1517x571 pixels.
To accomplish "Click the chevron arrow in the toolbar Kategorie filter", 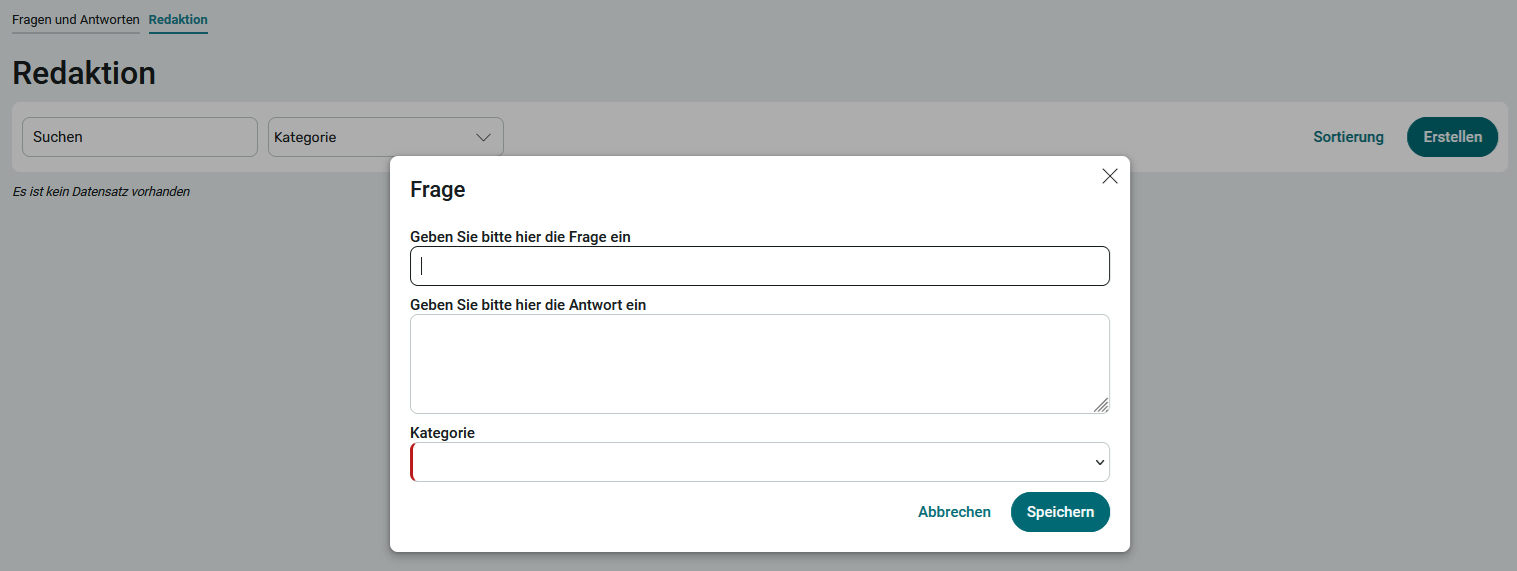I will [x=484, y=137].
